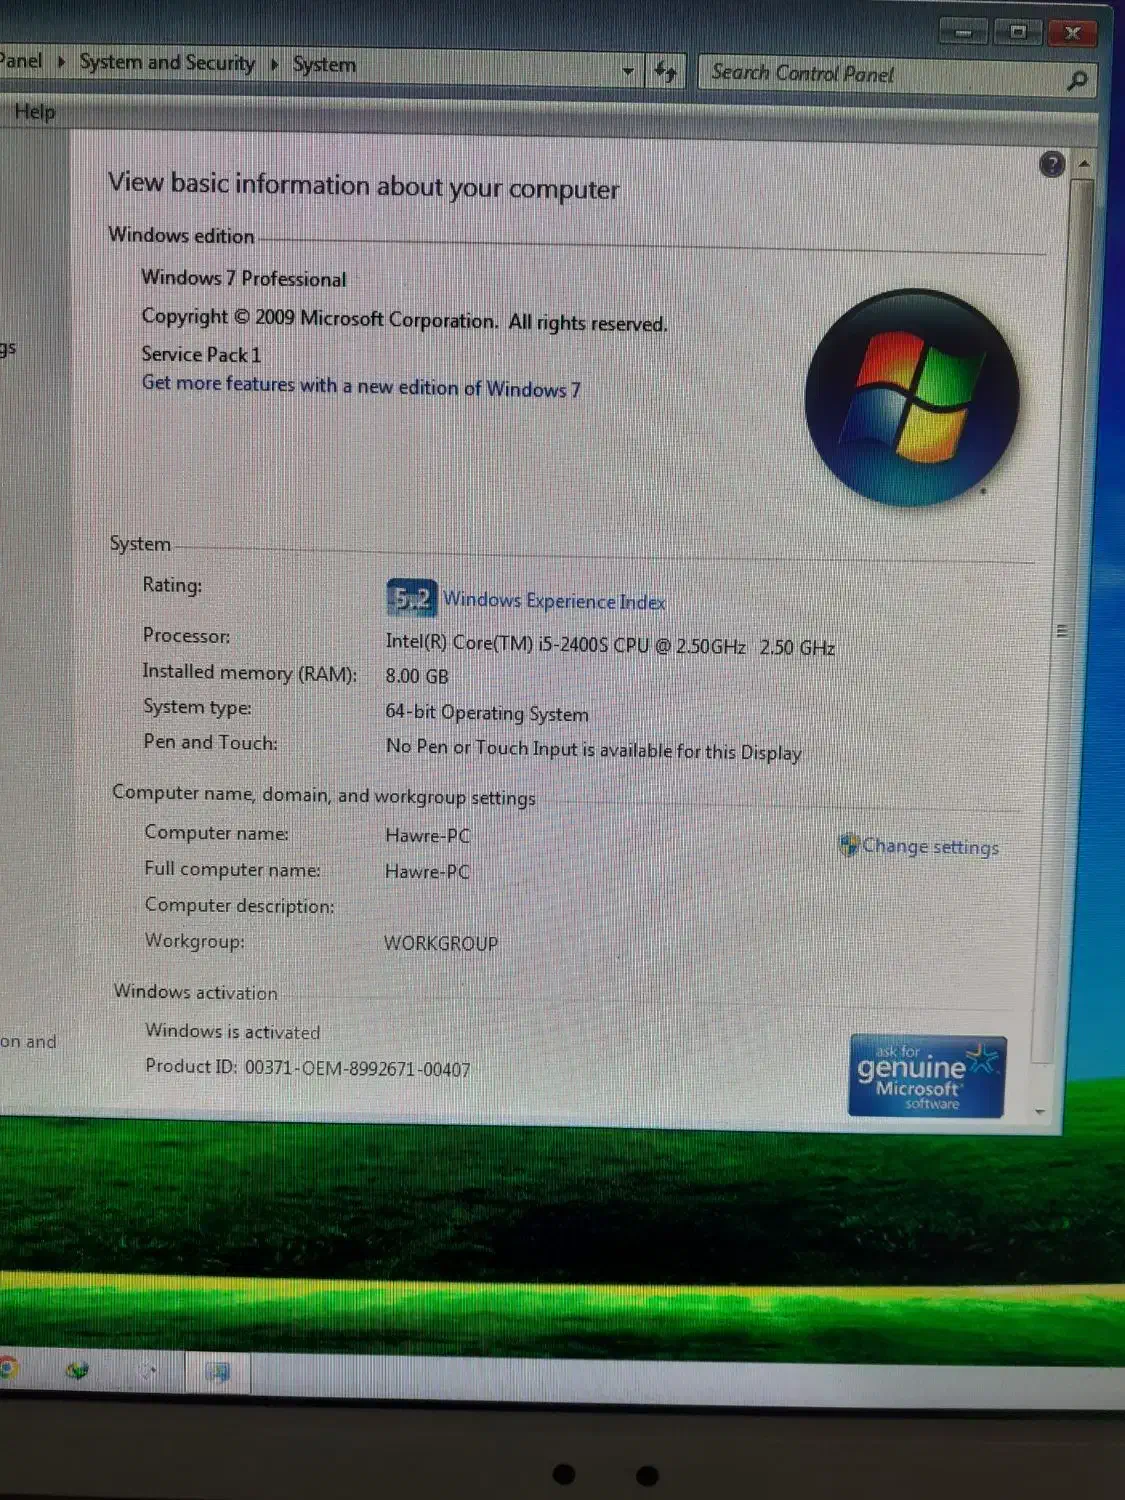Click the 8.00 GB memory value
This screenshot has height=1500, width=1125.
pos(417,676)
